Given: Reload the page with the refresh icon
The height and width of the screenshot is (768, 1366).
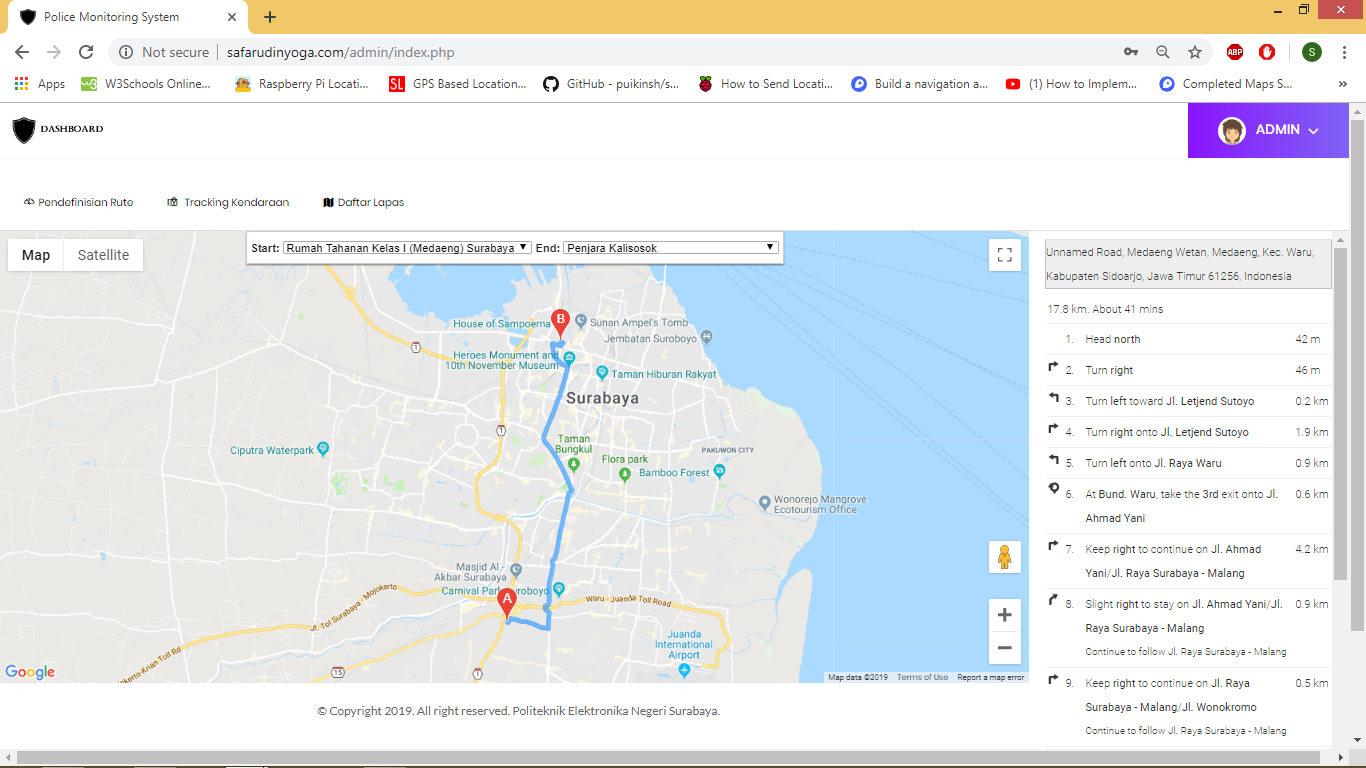Looking at the screenshot, I should (86, 52).
